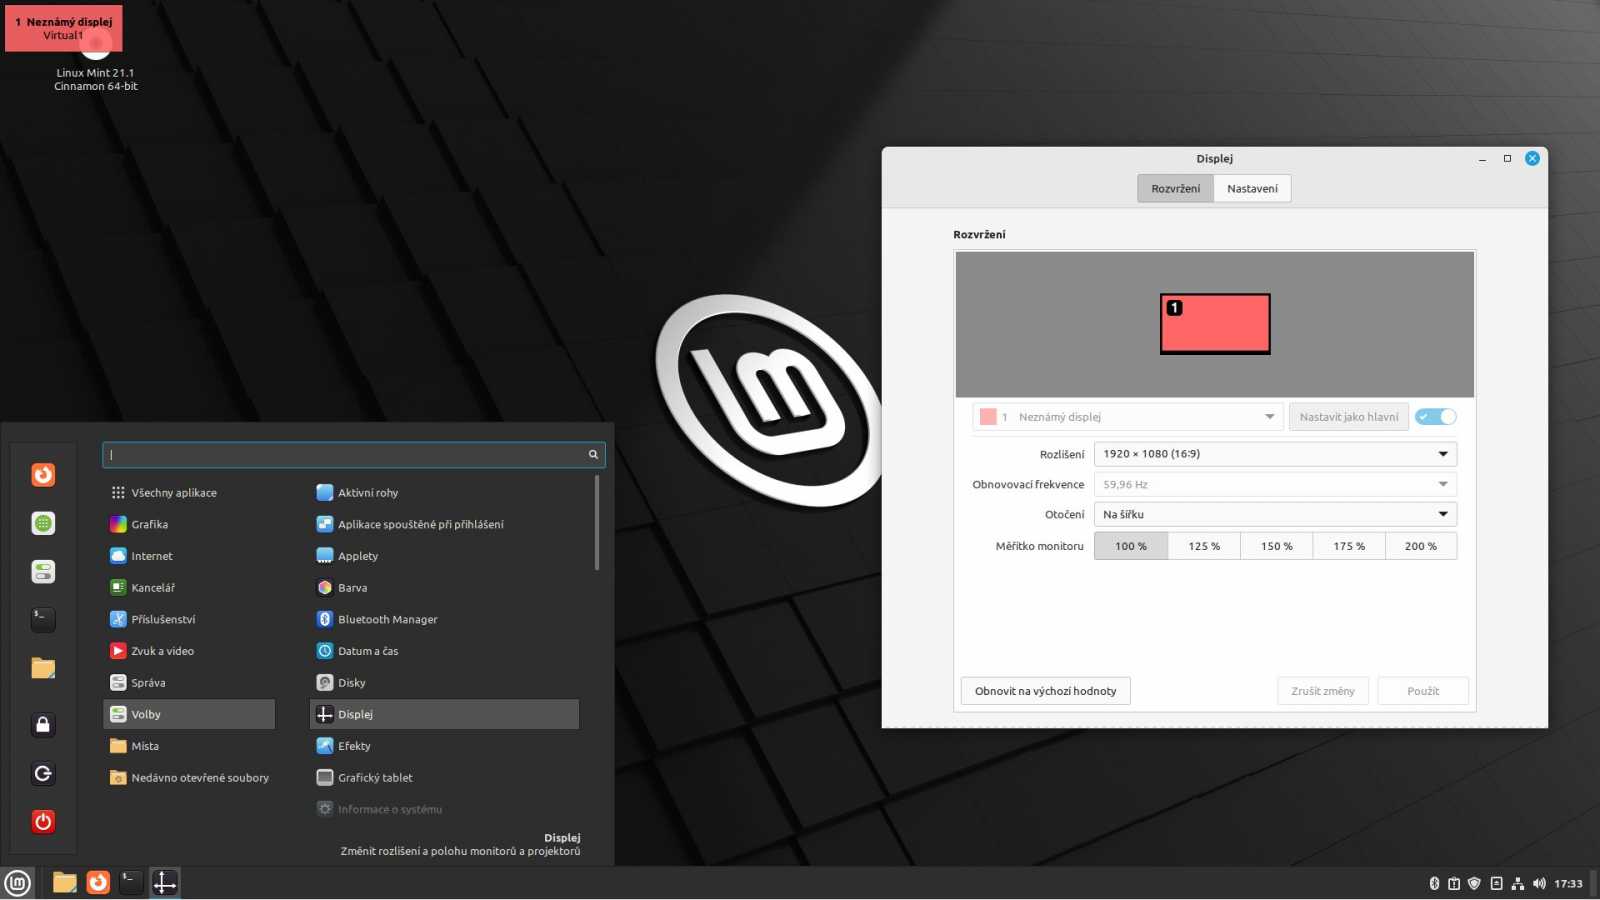Open System Settings toggle icon in favorites sidebar
This screenshot has height=900, width=1600.
43,572
